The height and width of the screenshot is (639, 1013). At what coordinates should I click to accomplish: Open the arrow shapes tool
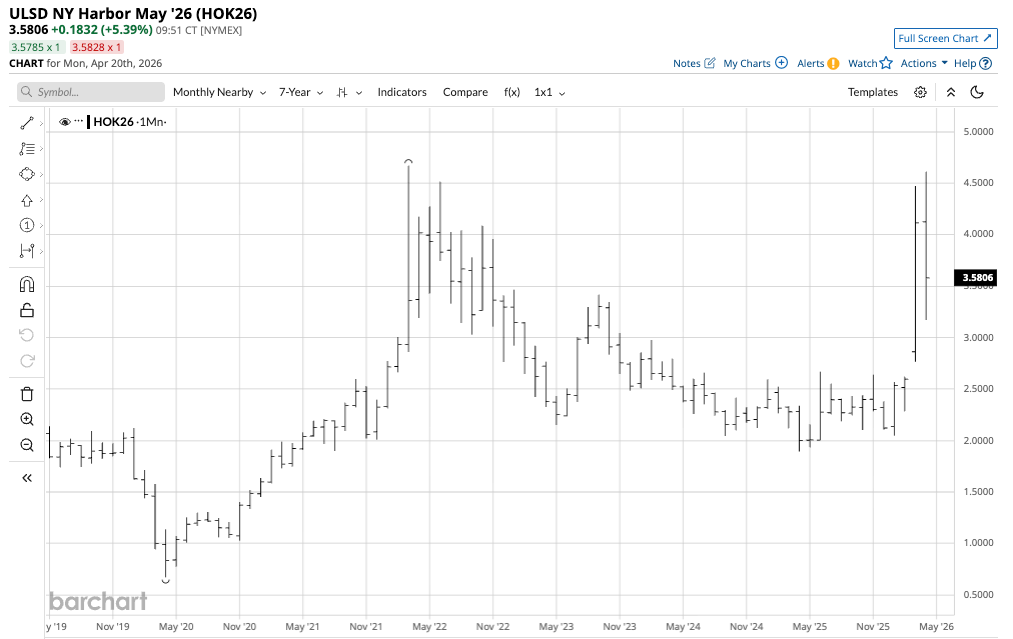tap(27, 200)
